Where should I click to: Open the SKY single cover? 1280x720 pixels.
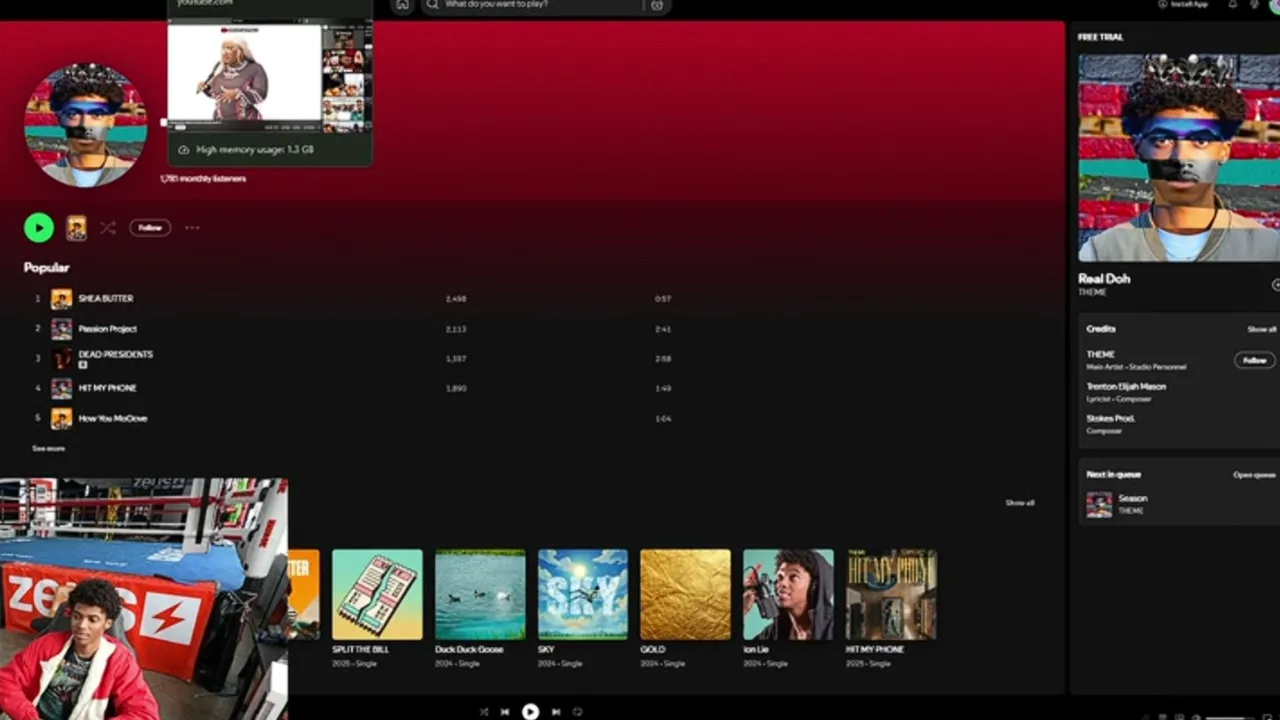point(583,594)
